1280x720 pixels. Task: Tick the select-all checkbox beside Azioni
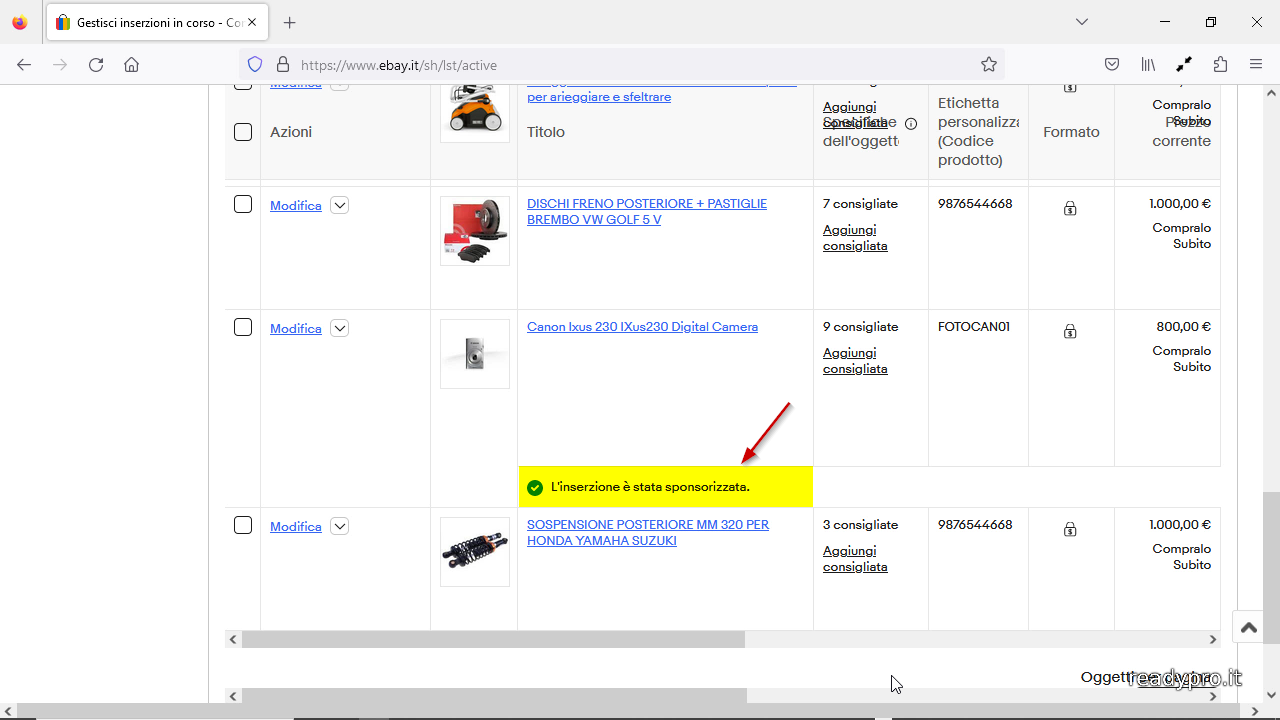click(x=243, y=132)
